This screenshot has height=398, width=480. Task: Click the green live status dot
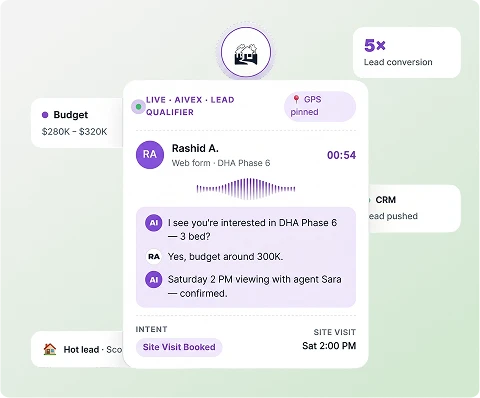[139, 107]
